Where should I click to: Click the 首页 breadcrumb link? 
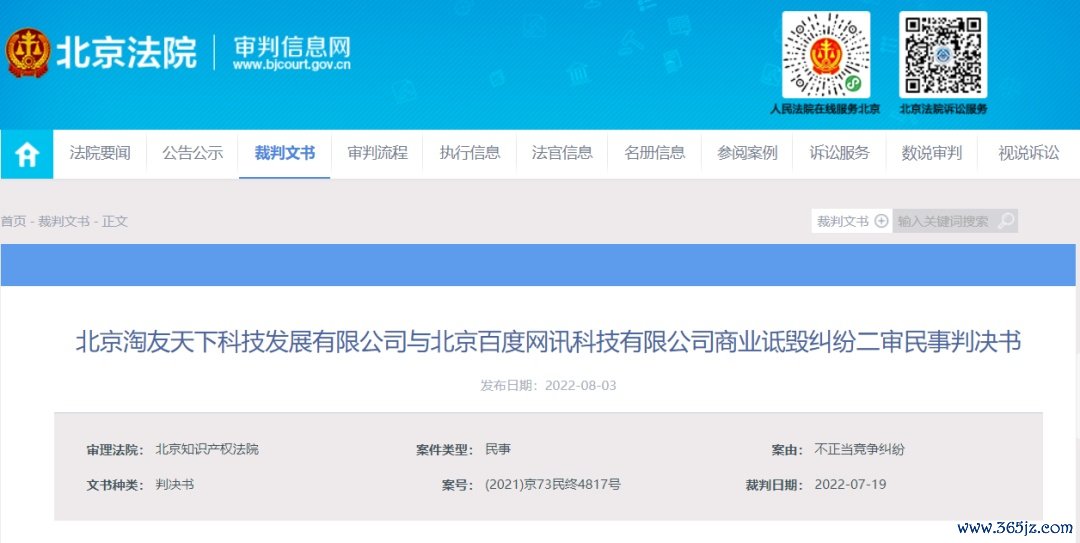coord(13,221)
